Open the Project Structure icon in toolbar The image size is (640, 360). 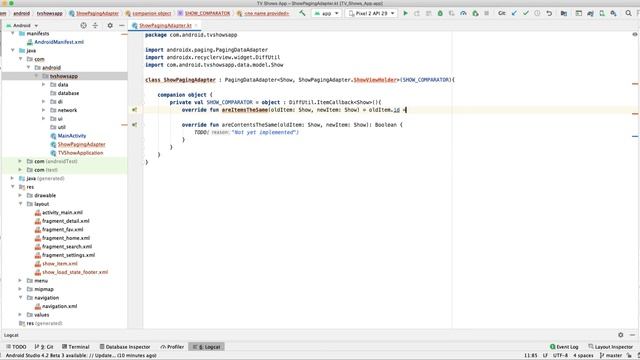coord(564,13)
